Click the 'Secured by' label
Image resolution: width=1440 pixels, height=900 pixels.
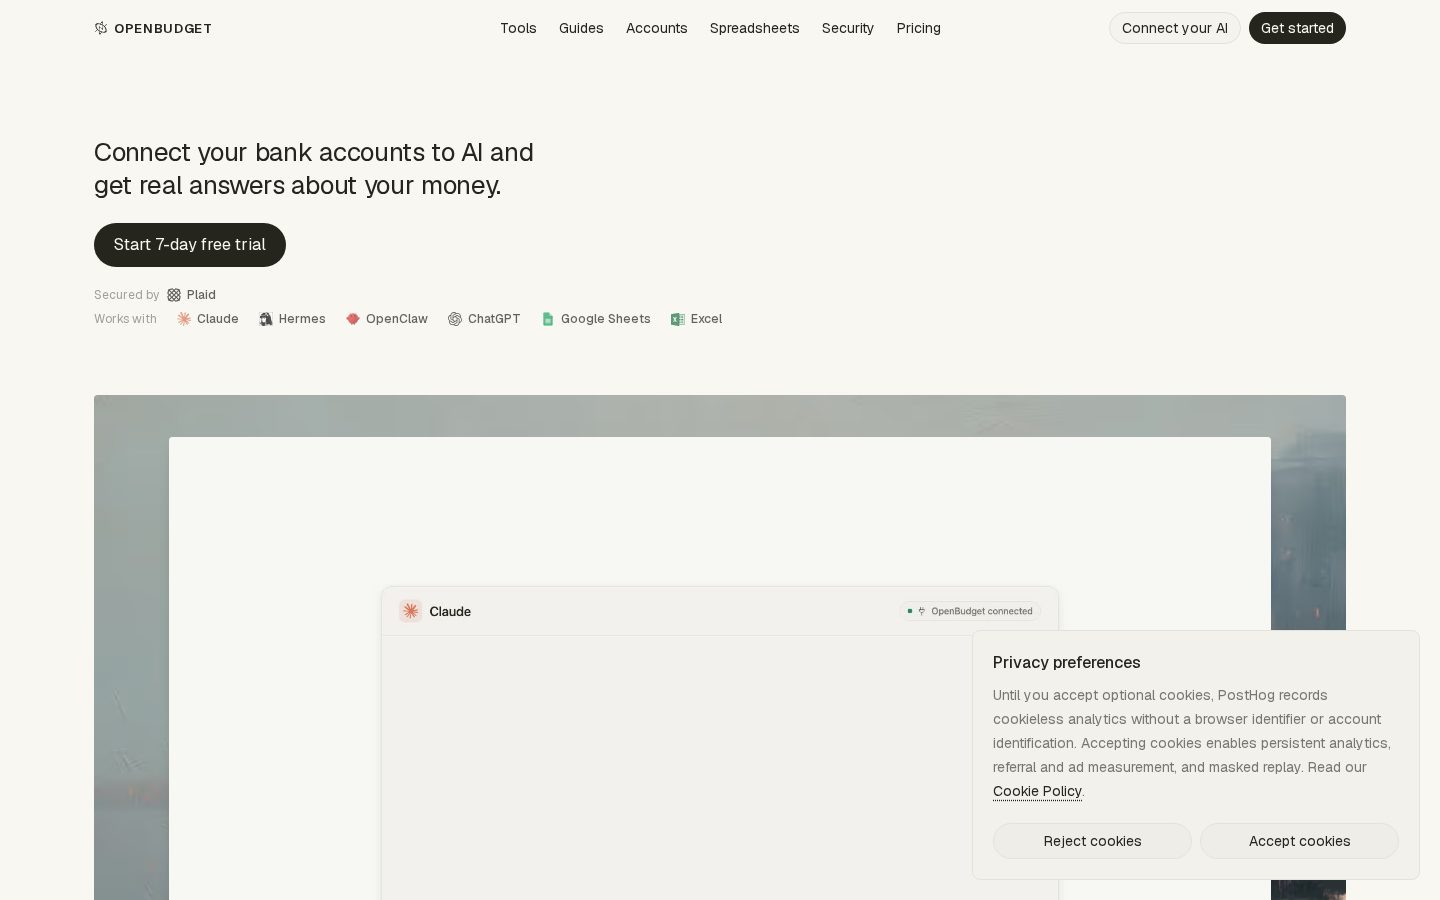click(x=127, y=295)
